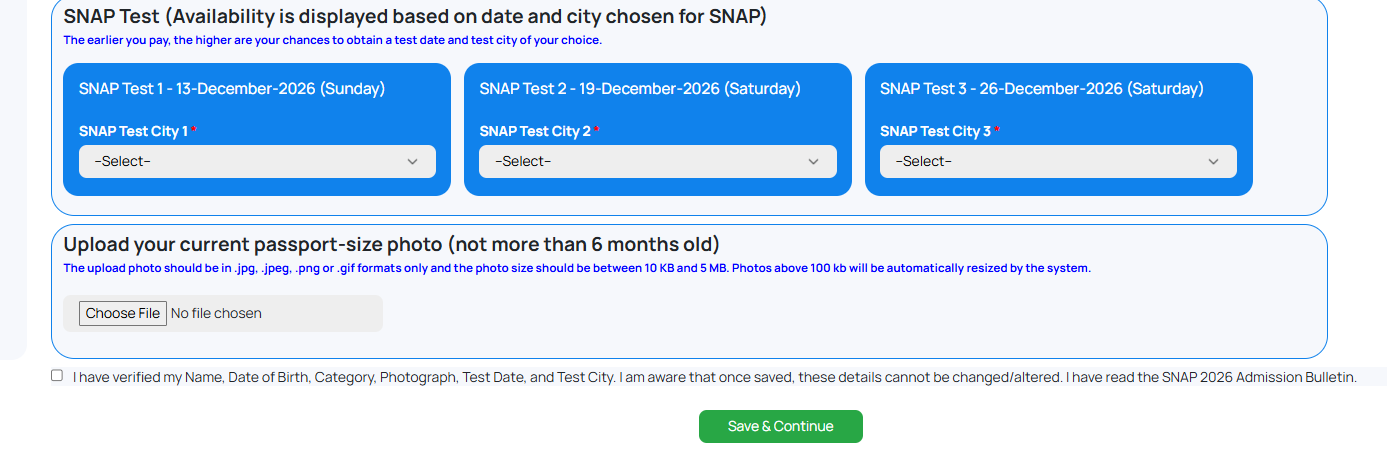Select the SNAP Test 2 19-December-2026 card header
The height and width of the screenshot is (463, 1387).
640,89
